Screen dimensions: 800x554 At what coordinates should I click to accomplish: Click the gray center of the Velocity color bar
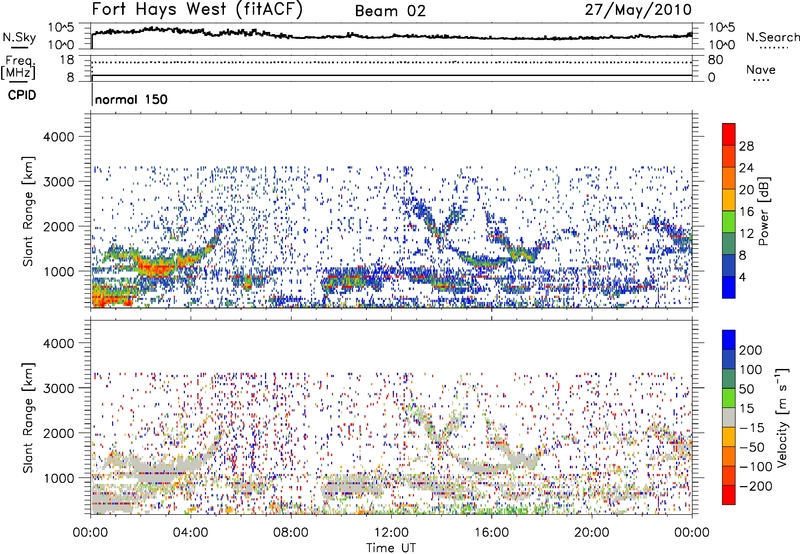729,417
